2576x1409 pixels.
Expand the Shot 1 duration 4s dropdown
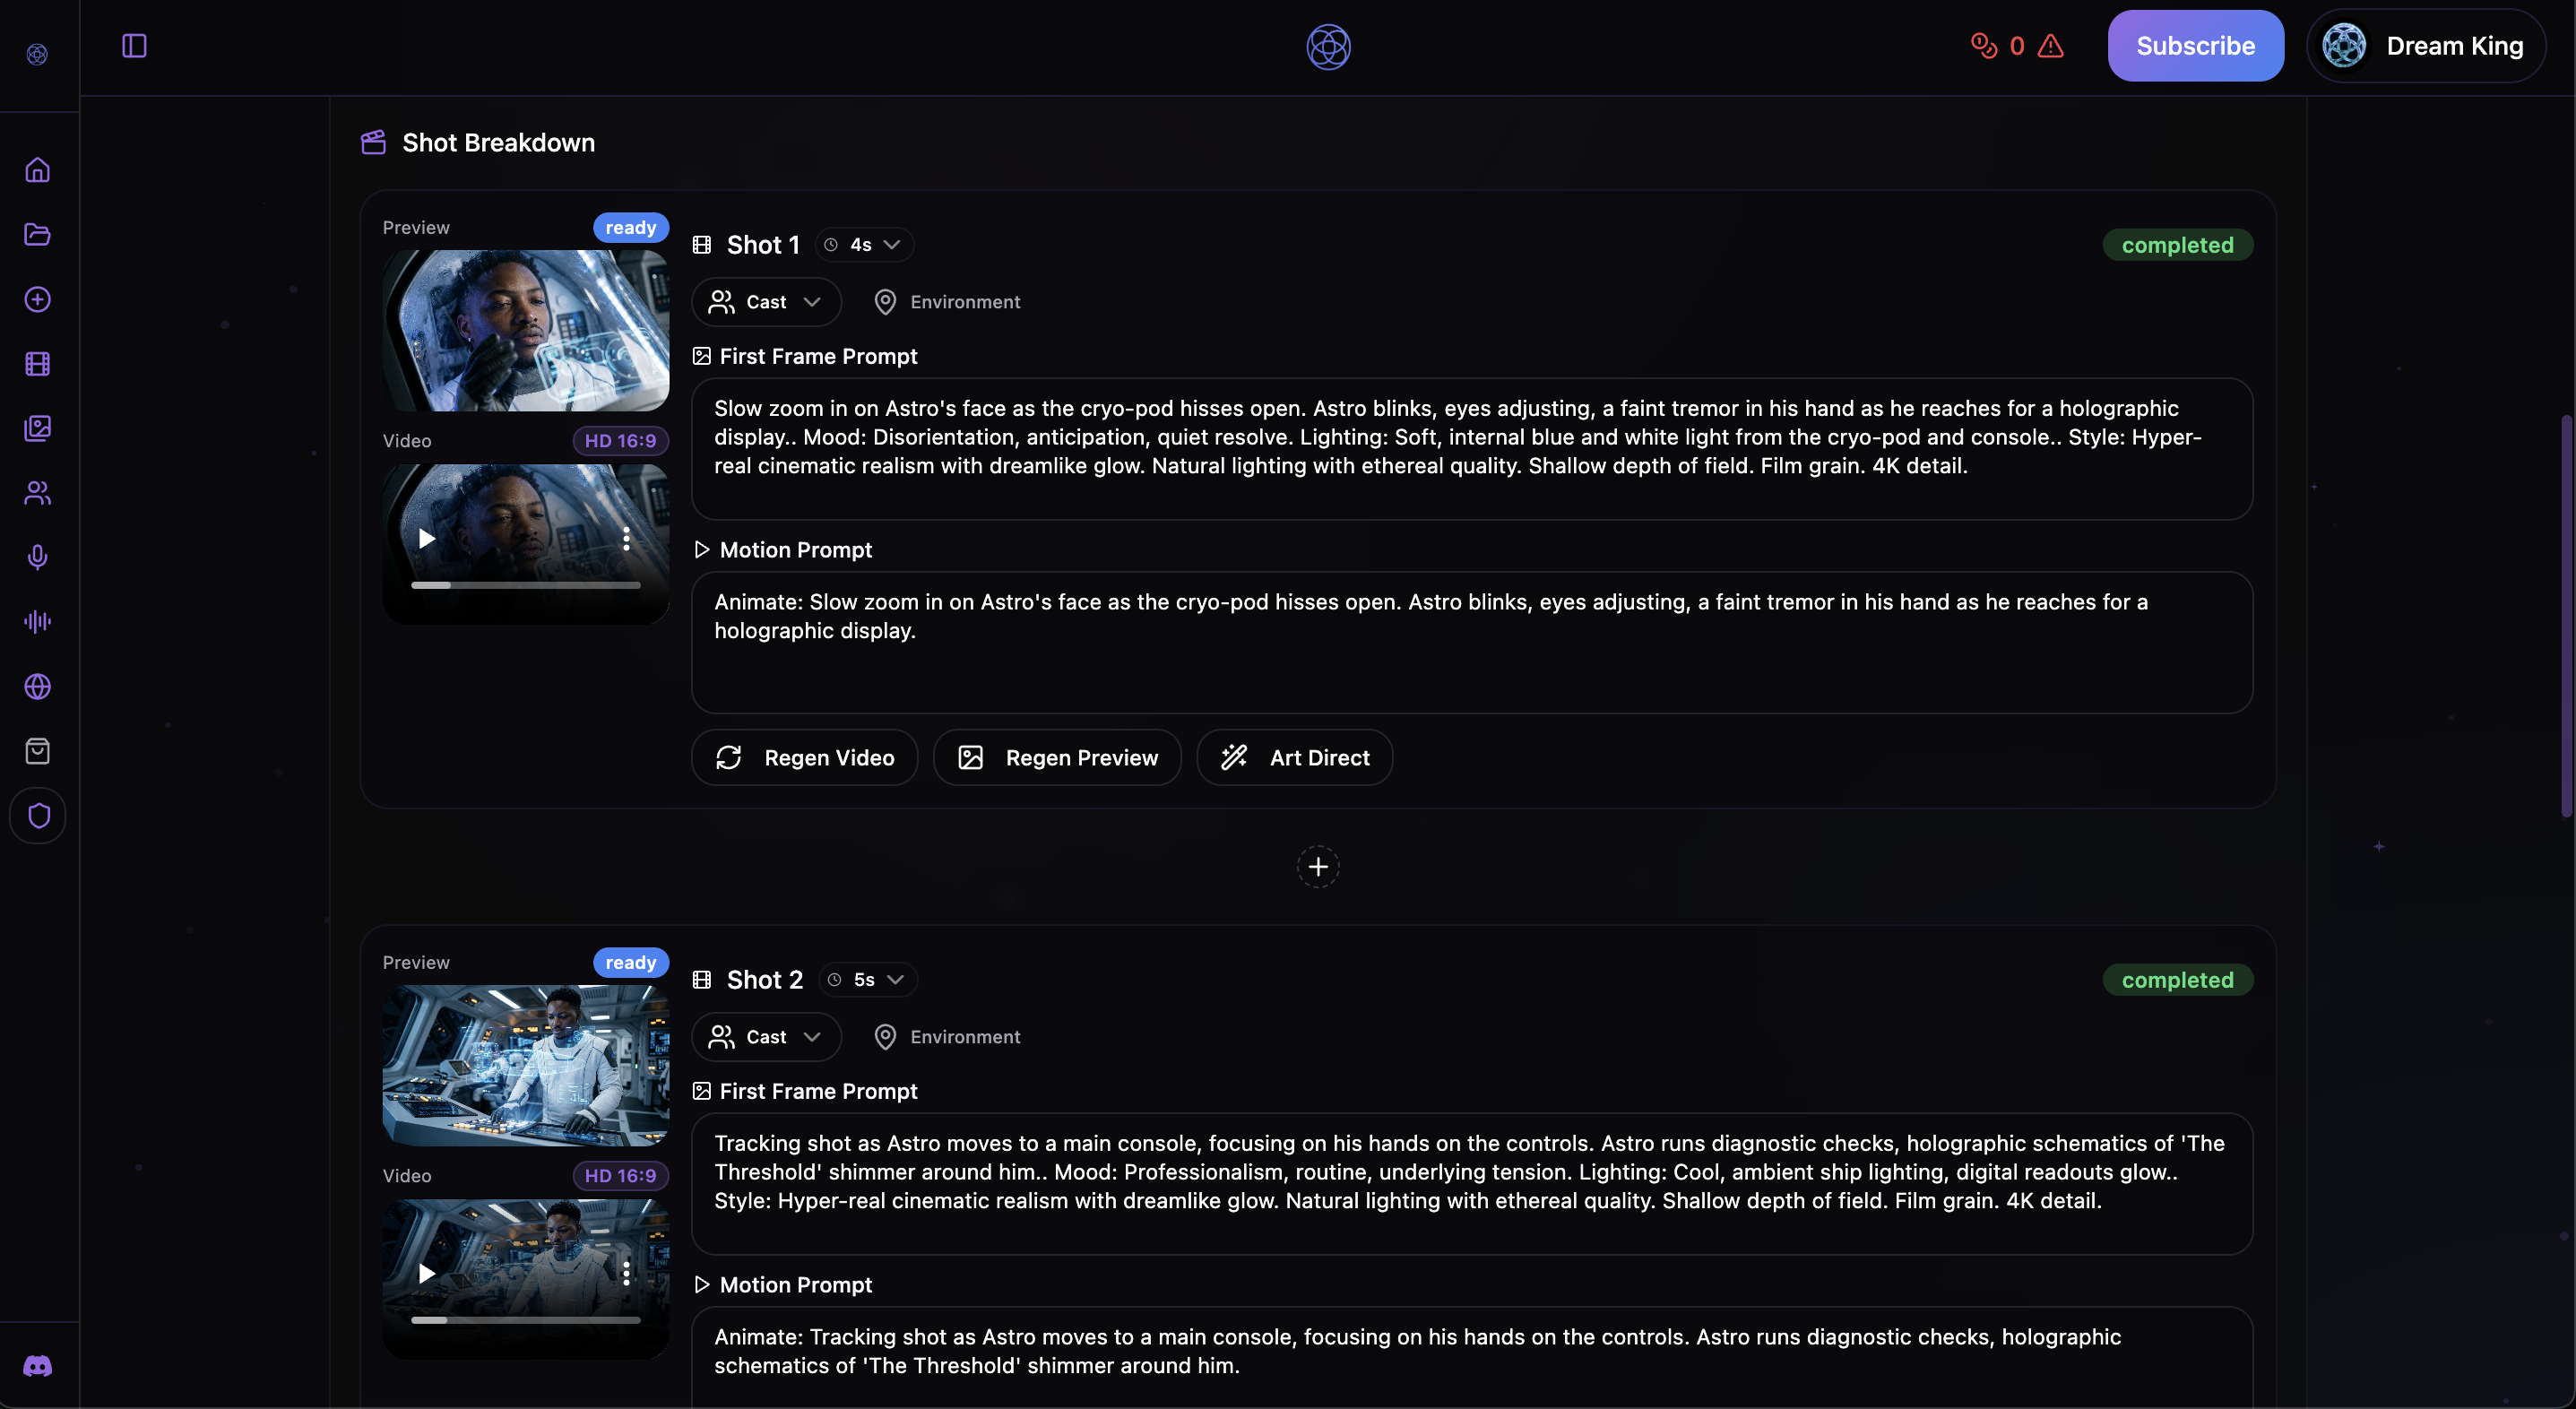(x=865, y=245)
